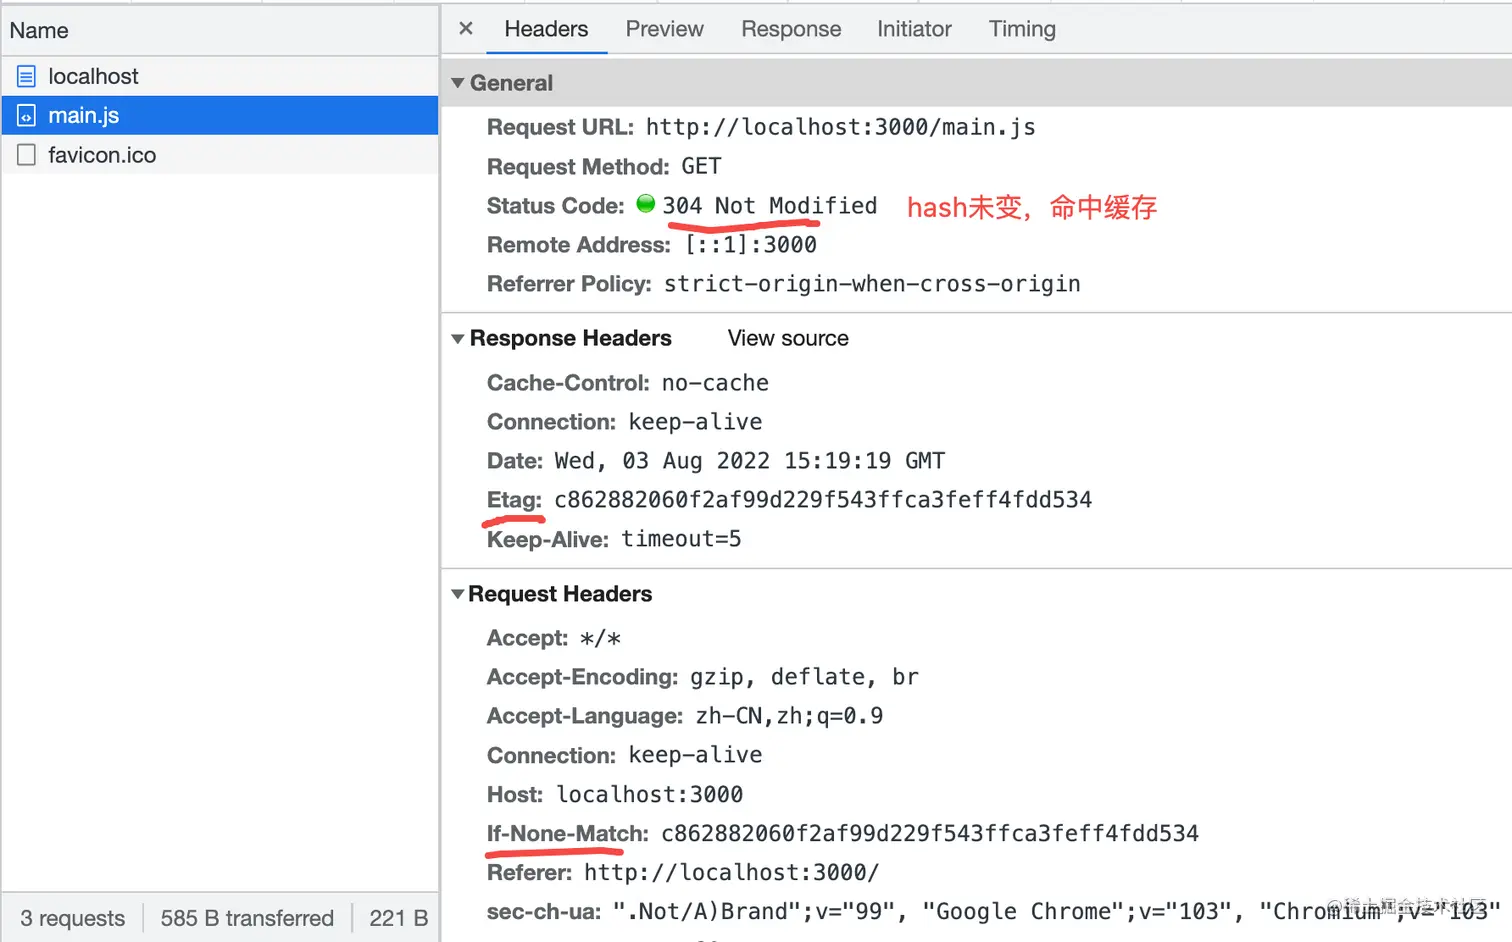
Task: Open the Timing tab
Action: pos(1022,29)
